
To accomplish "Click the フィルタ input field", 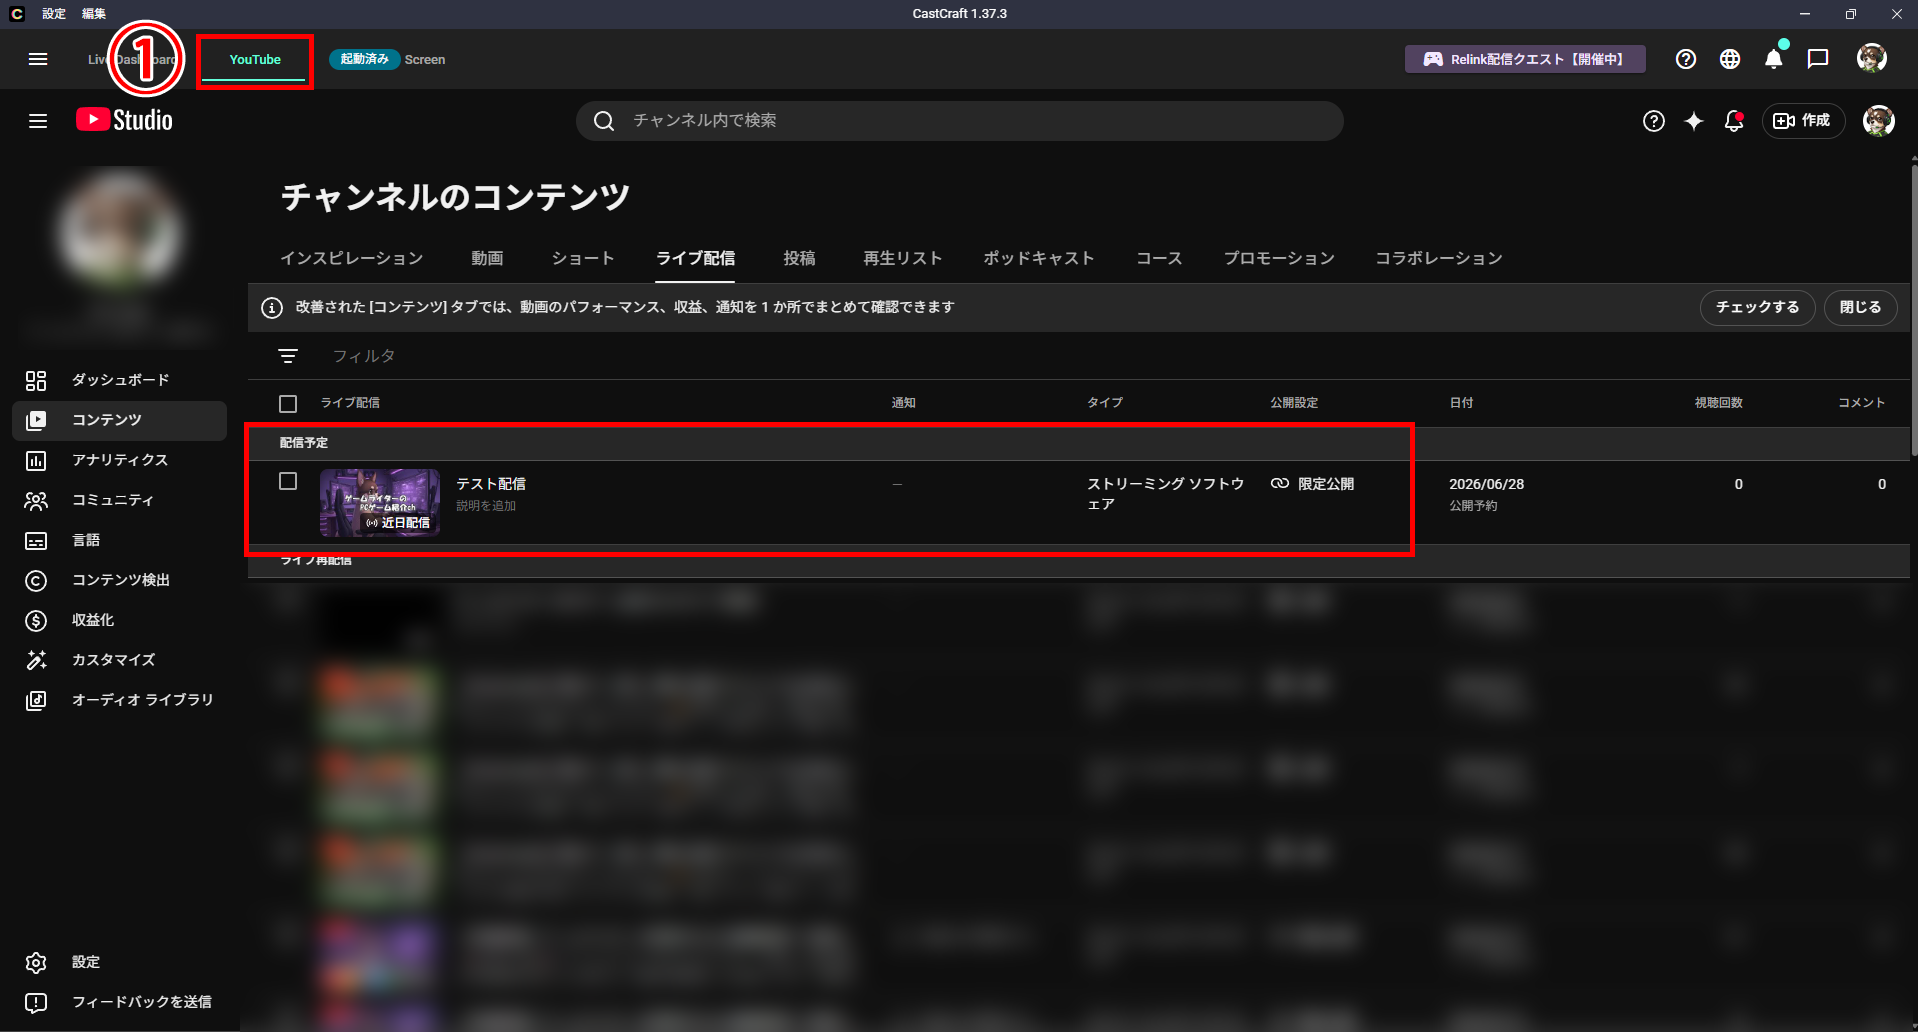I will 364,356.
